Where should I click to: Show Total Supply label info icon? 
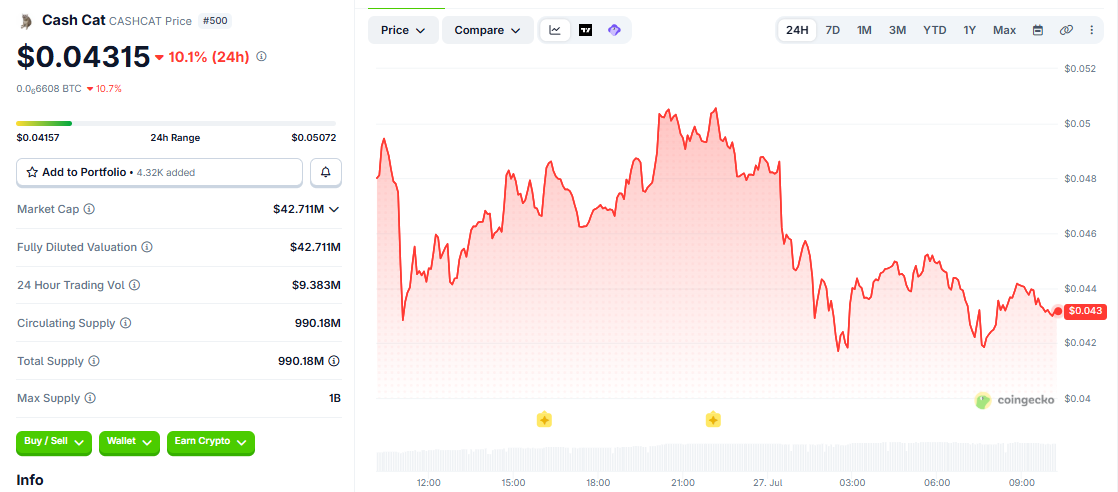[93, 362]
